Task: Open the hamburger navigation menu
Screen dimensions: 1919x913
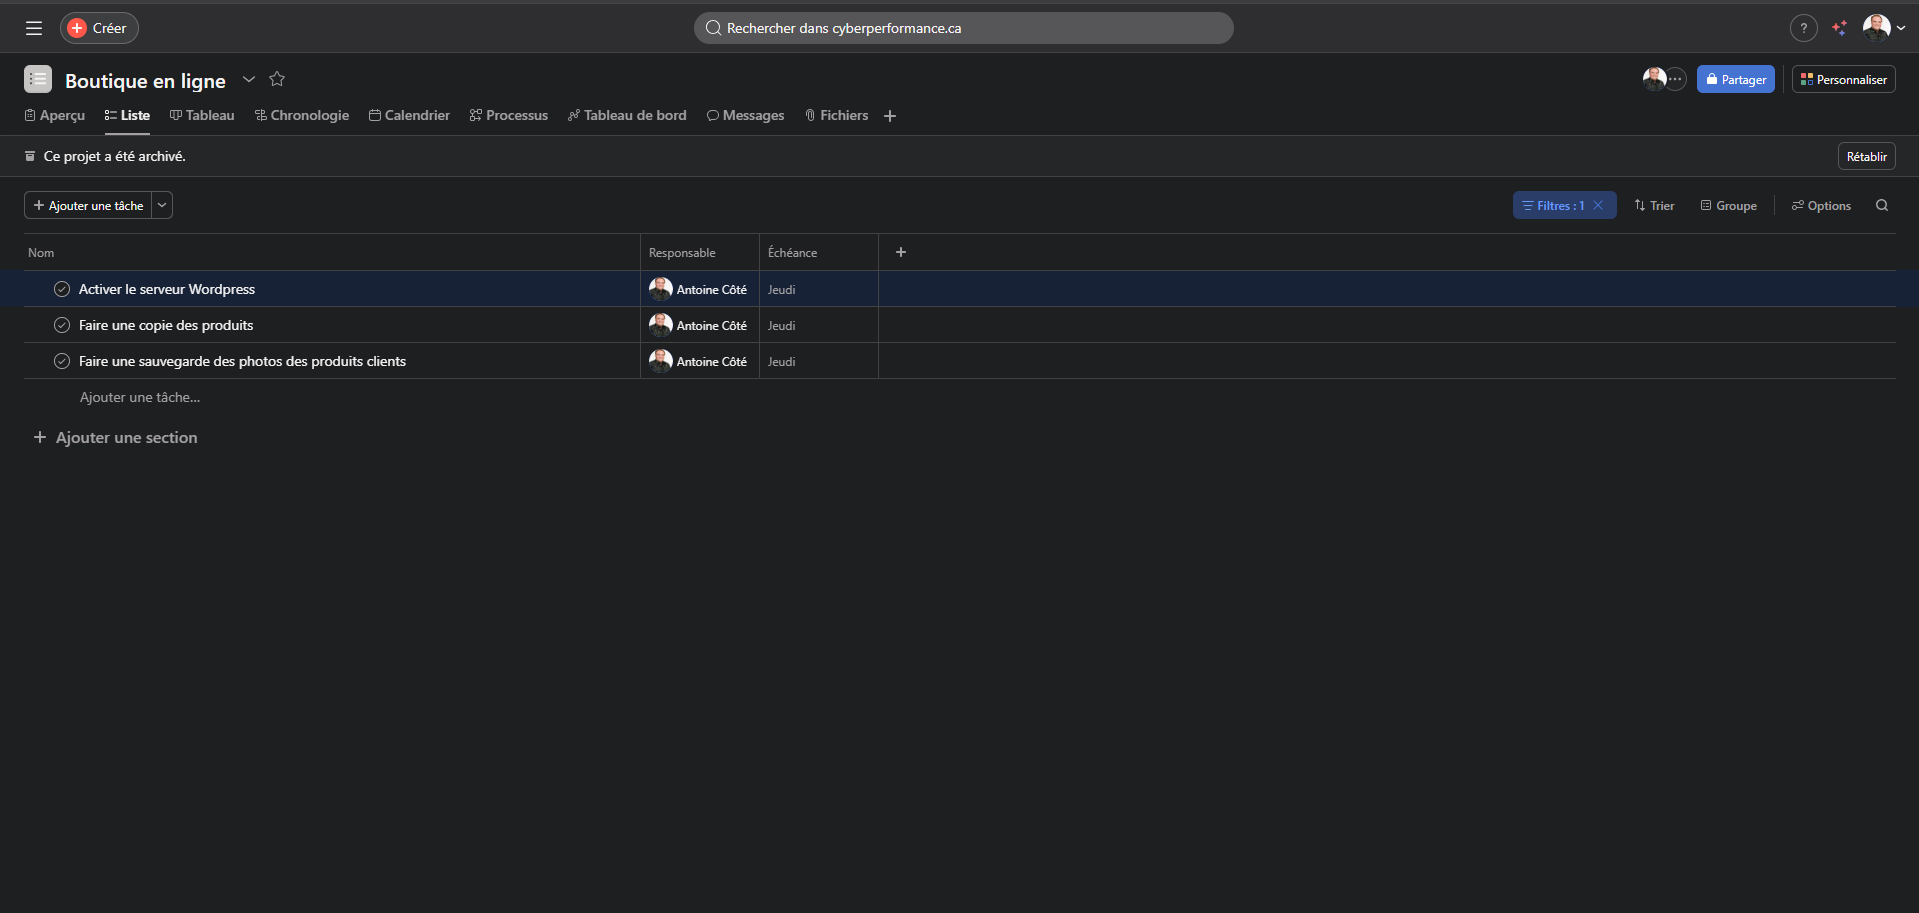Action: pyautogui.click(x=34, y=28)
